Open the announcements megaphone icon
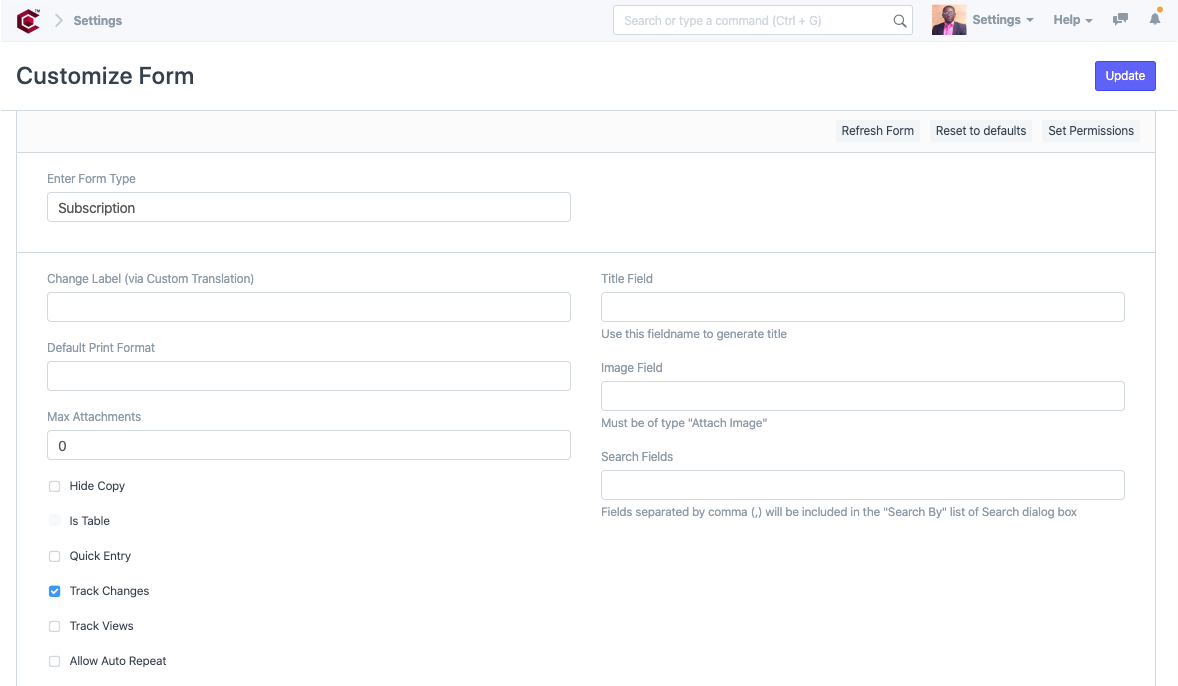This screenshot has width=1178, height=686. click(x=1120, y=19)
